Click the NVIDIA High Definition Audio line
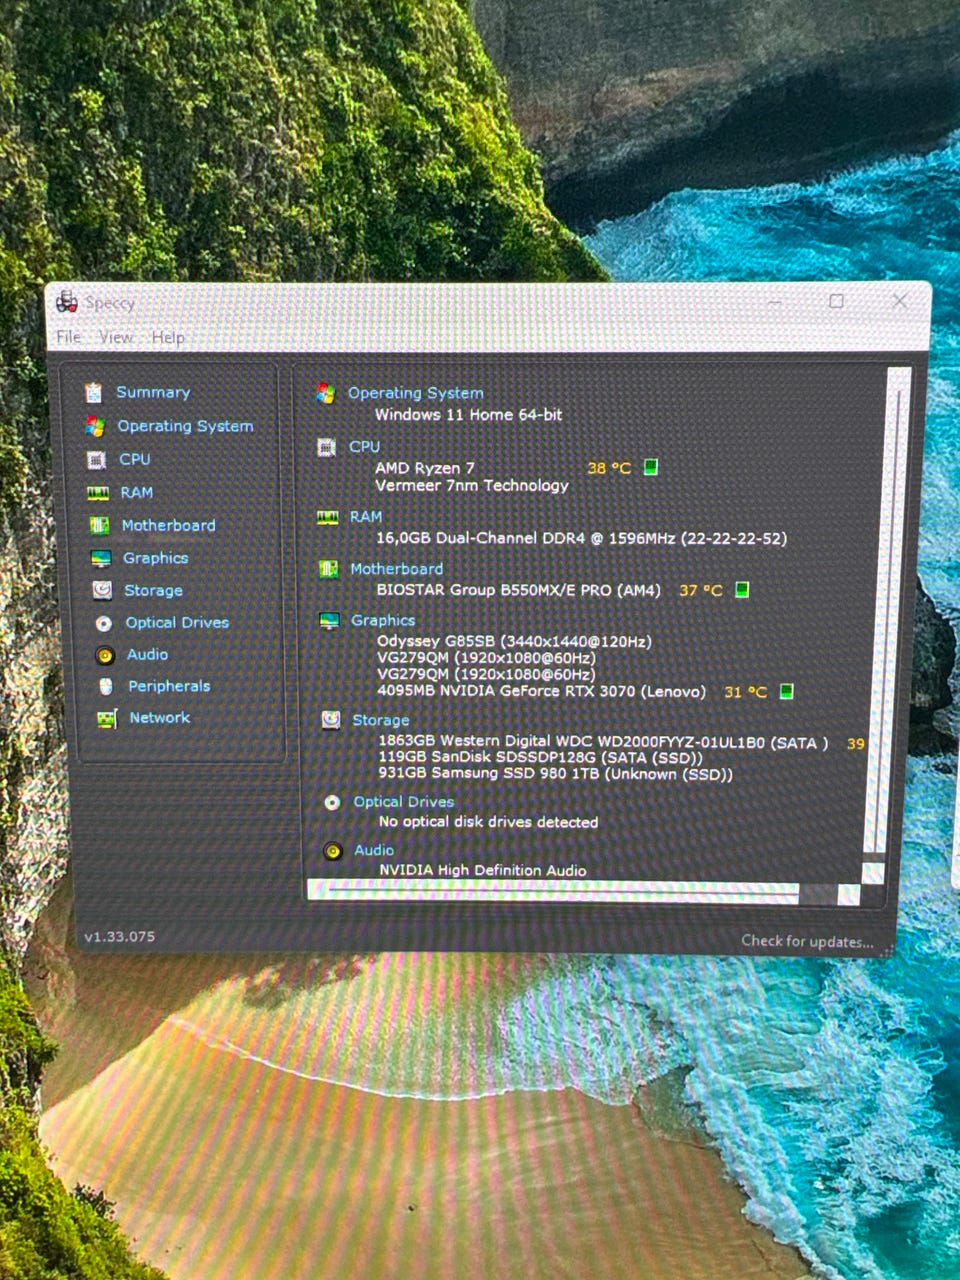The width and height of the screenshot is (960, 1280). (x=482, y=871)
